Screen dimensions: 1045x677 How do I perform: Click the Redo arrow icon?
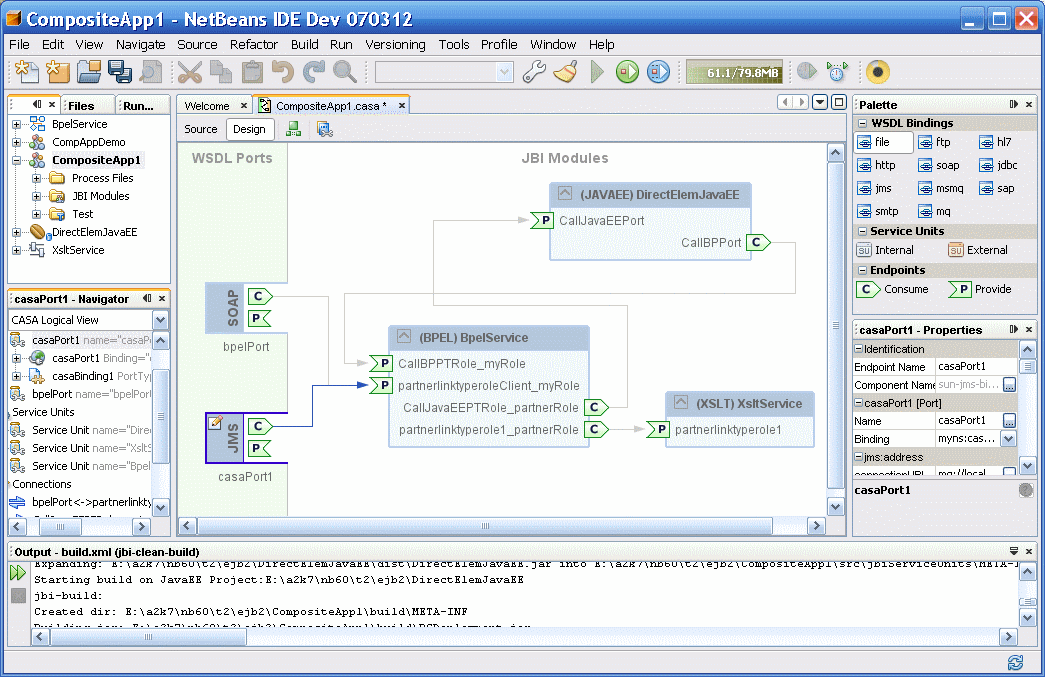point(314,72)
